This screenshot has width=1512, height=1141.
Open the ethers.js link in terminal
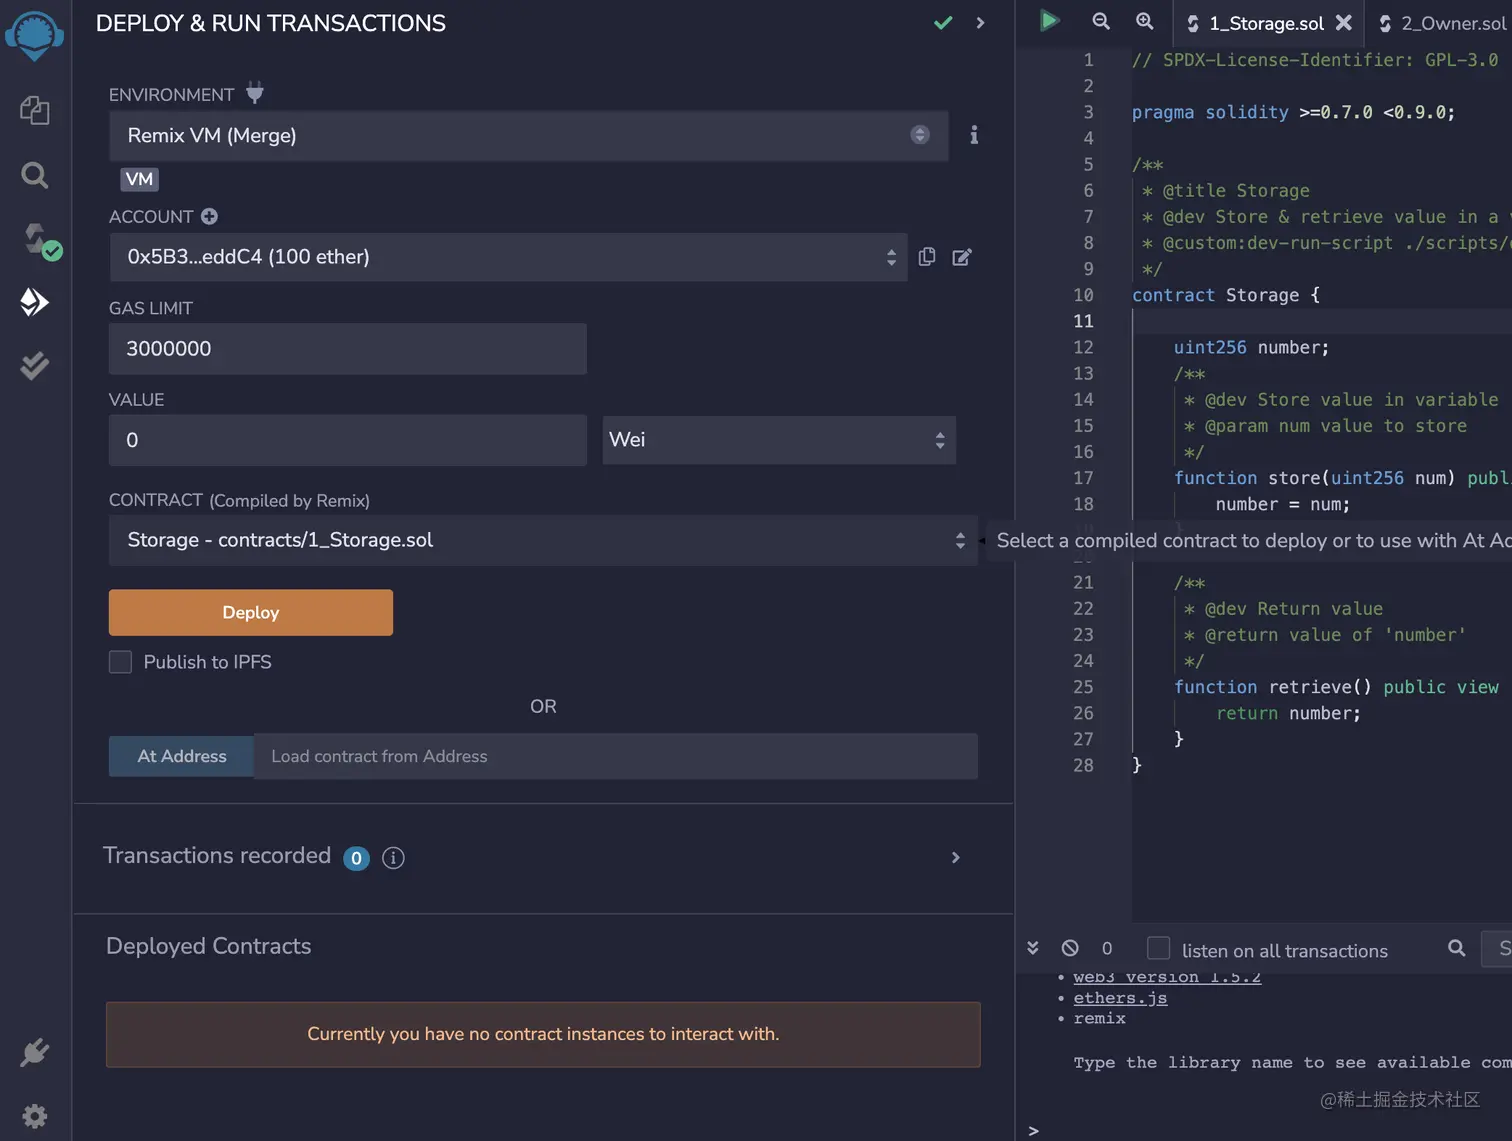tap(1120, 998)
